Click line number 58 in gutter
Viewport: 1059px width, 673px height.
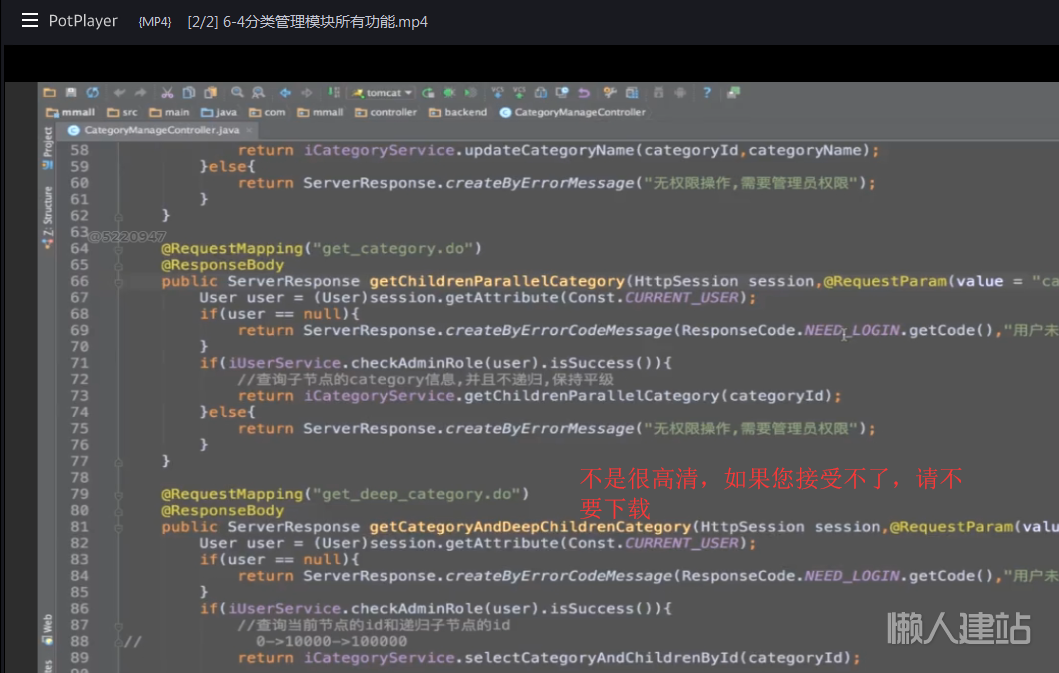click(x=80, y=150)
